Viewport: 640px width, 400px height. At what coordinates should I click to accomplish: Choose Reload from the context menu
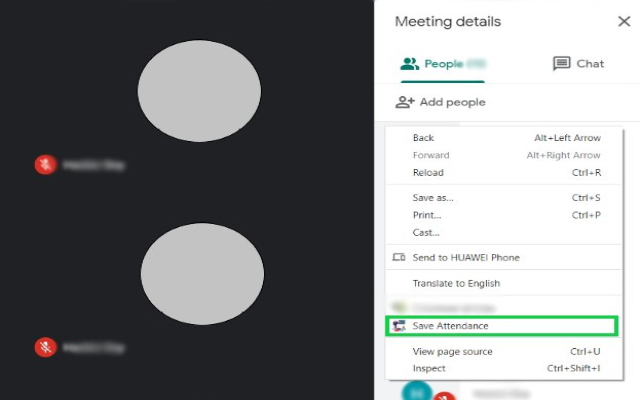click(428, 173)
